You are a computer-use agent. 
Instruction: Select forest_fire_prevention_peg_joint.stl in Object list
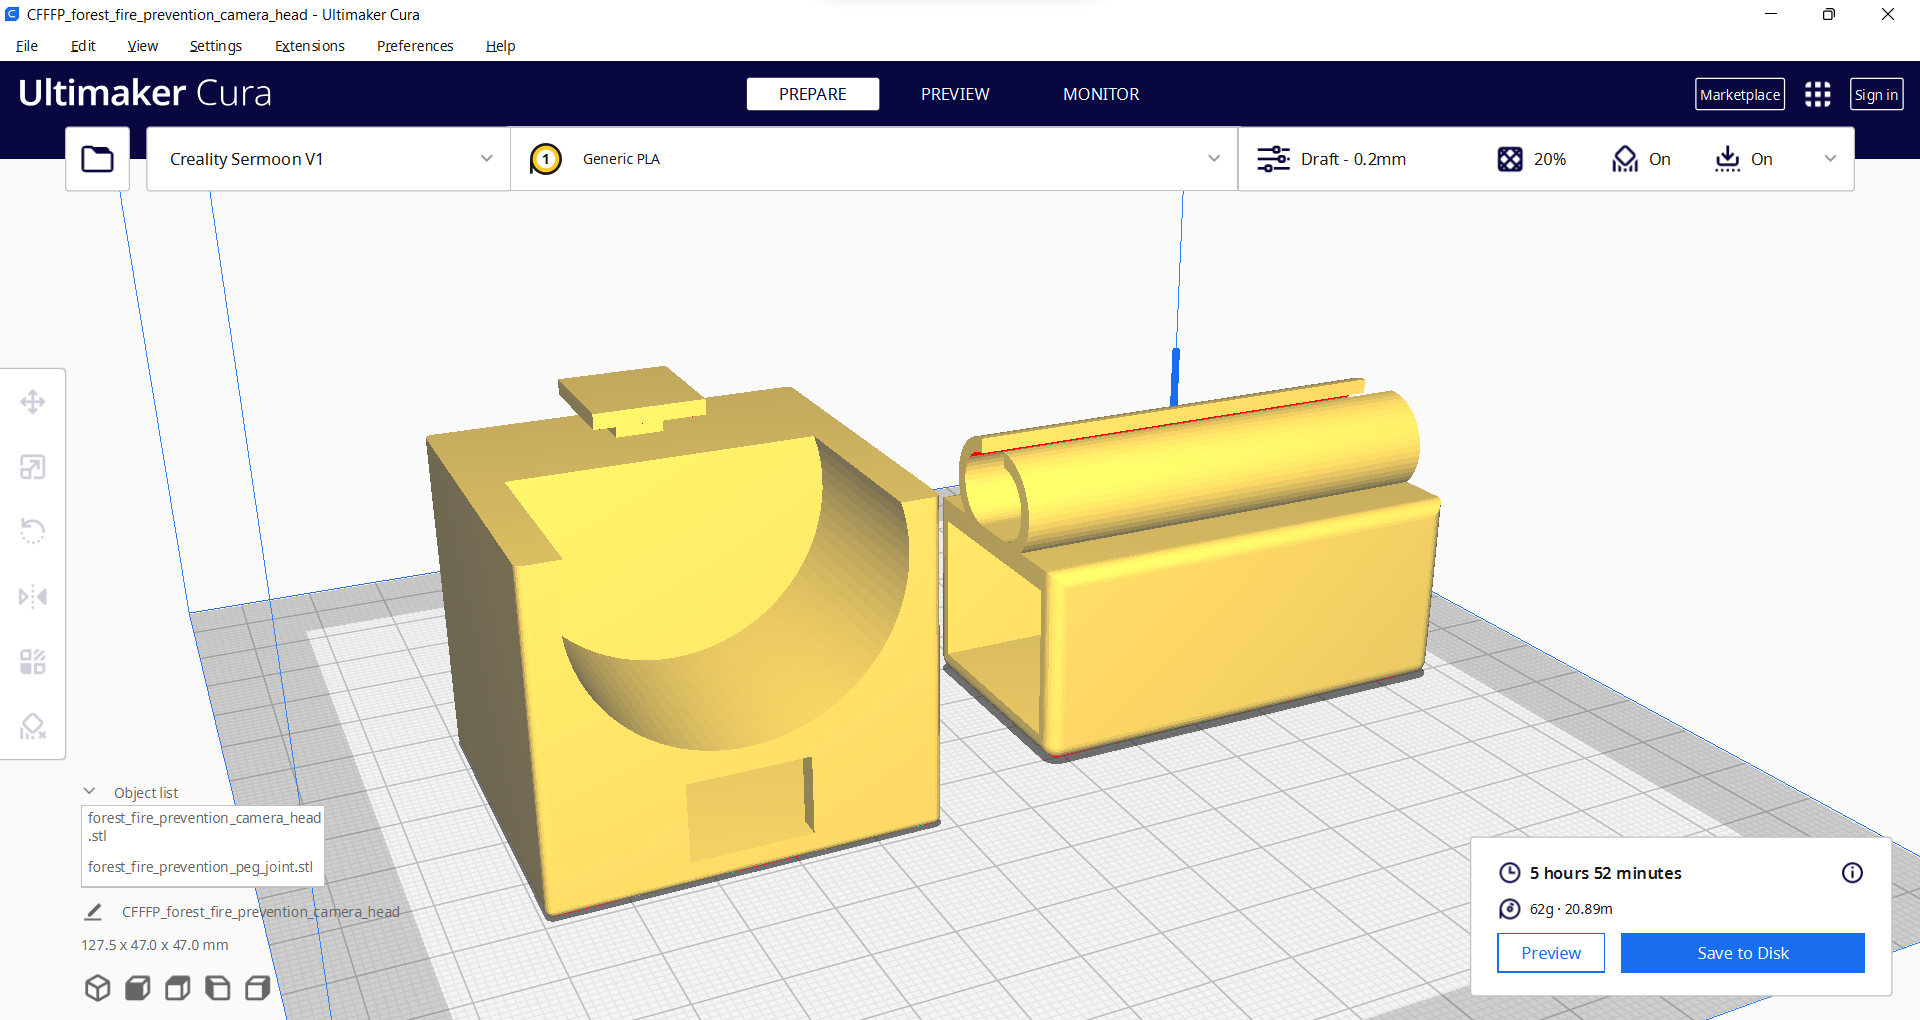[x=199, y=867]
